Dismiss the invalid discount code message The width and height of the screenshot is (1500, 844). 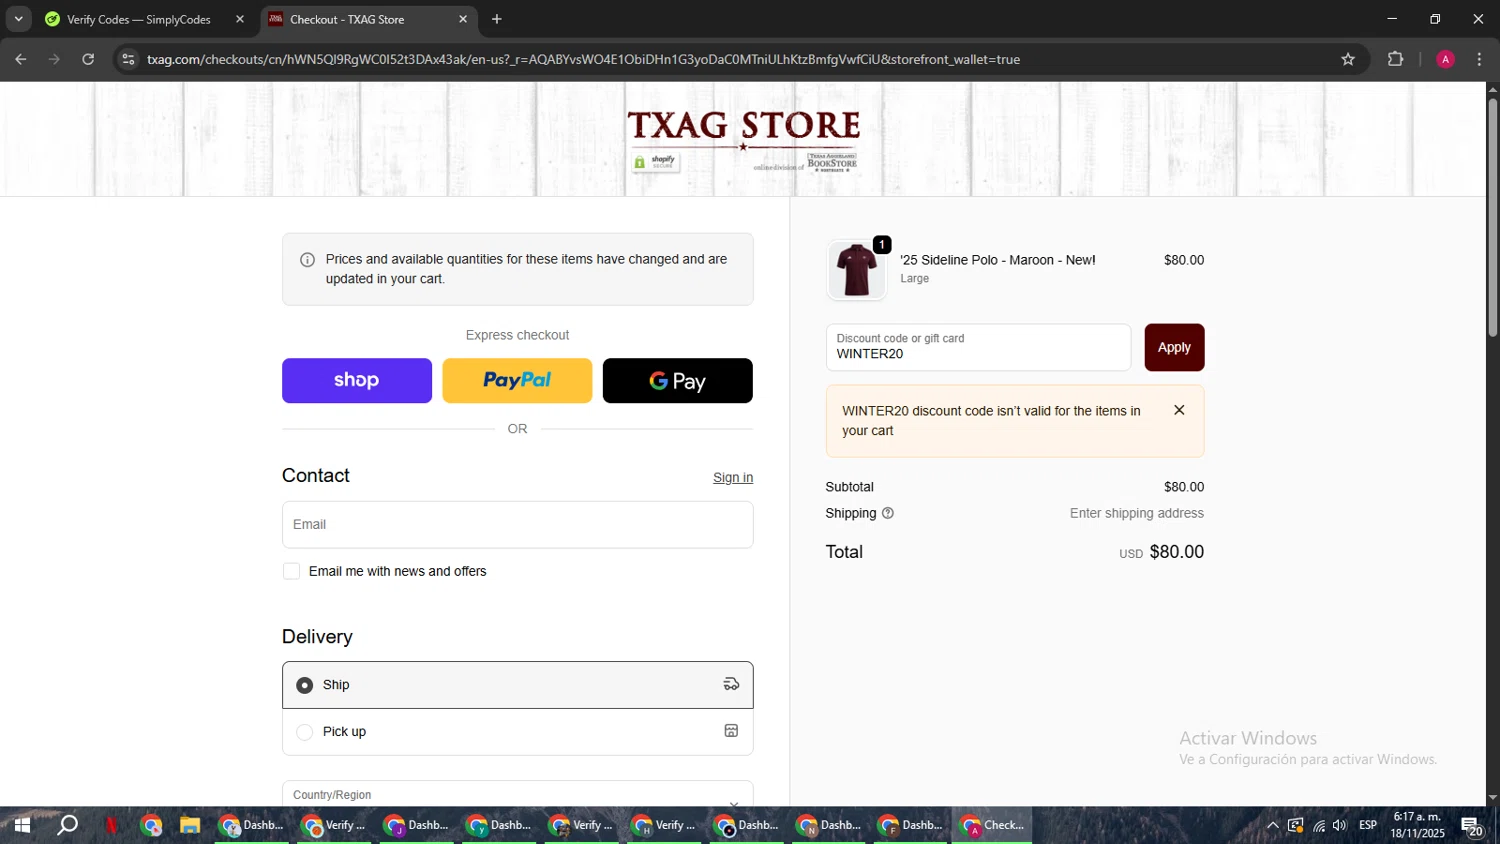point(1179,410)
